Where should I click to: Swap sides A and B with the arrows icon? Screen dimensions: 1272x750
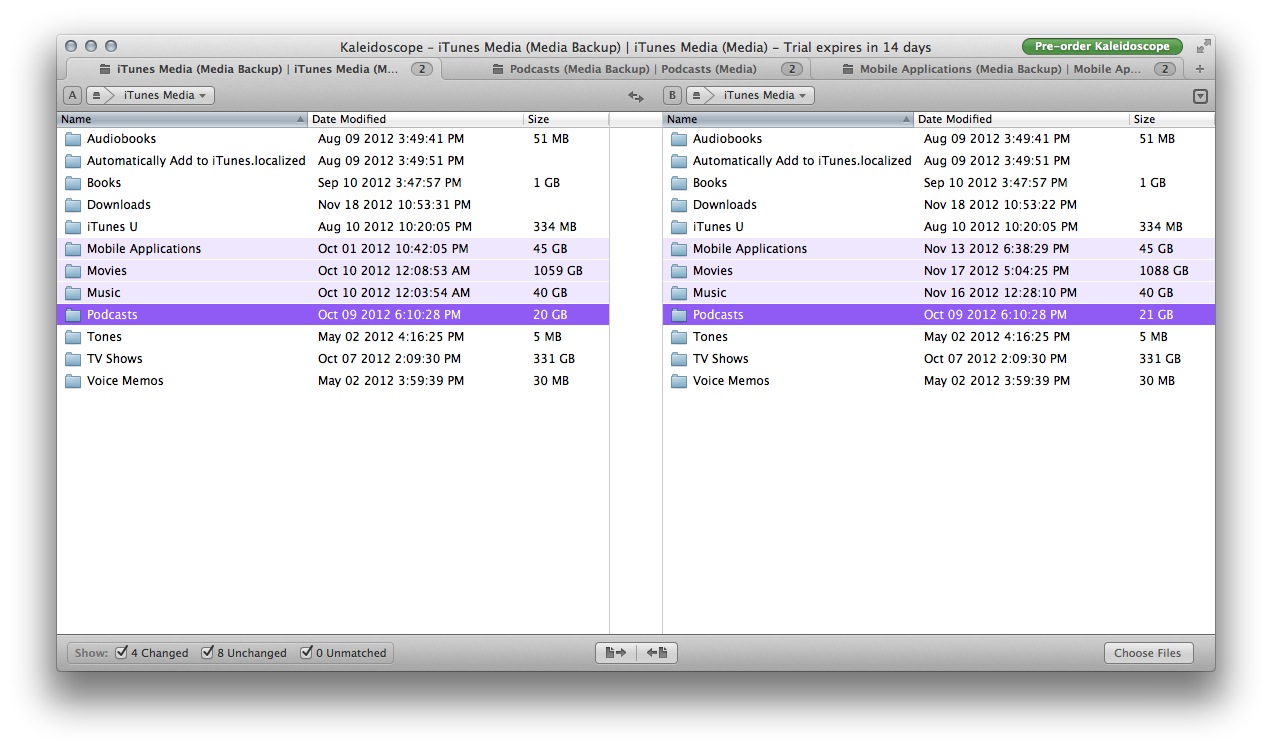click(636, 96)
